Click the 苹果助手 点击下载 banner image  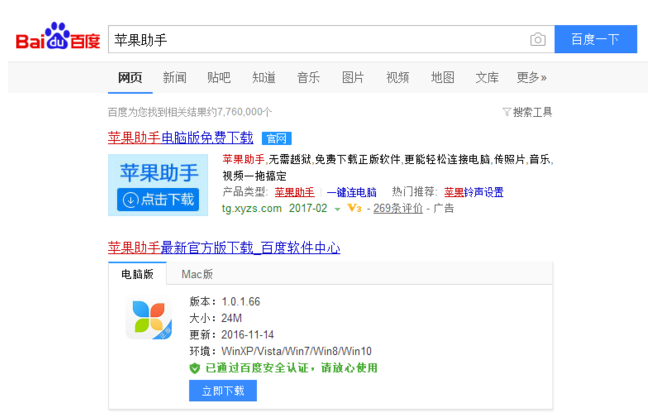tap(158, 185)
